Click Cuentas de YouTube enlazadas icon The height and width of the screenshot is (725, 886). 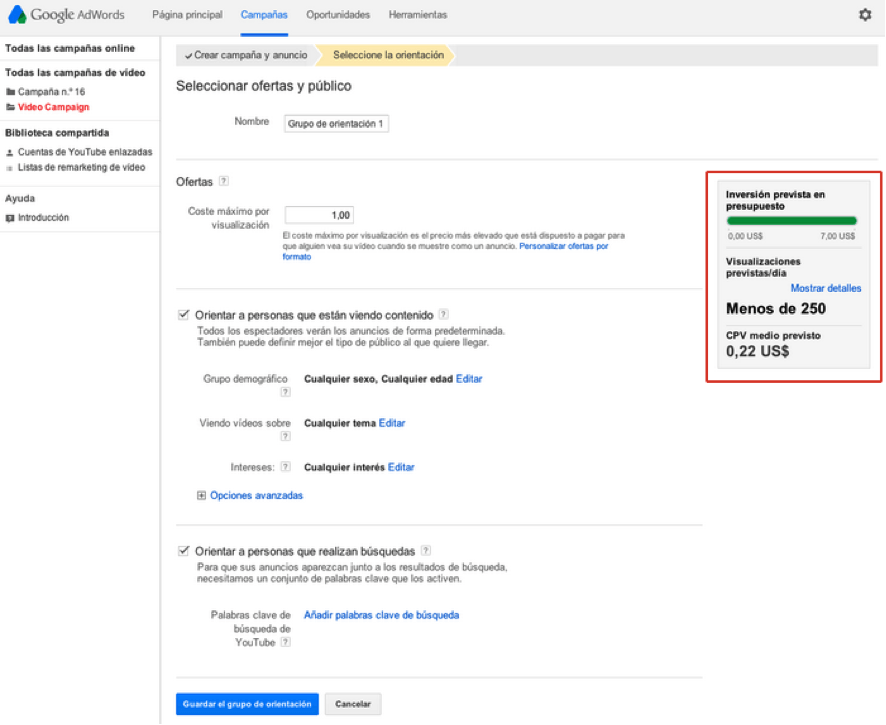click(10, 152)
